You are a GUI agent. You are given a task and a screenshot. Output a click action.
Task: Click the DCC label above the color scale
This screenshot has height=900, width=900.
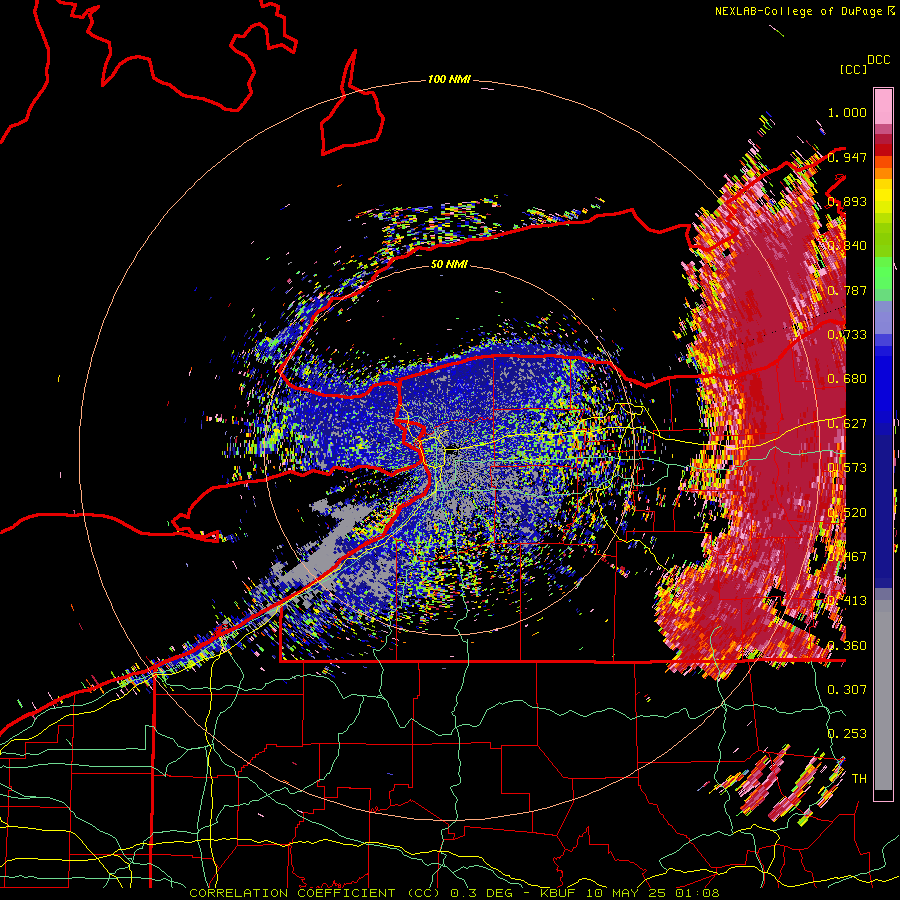(x=878, y=60)
